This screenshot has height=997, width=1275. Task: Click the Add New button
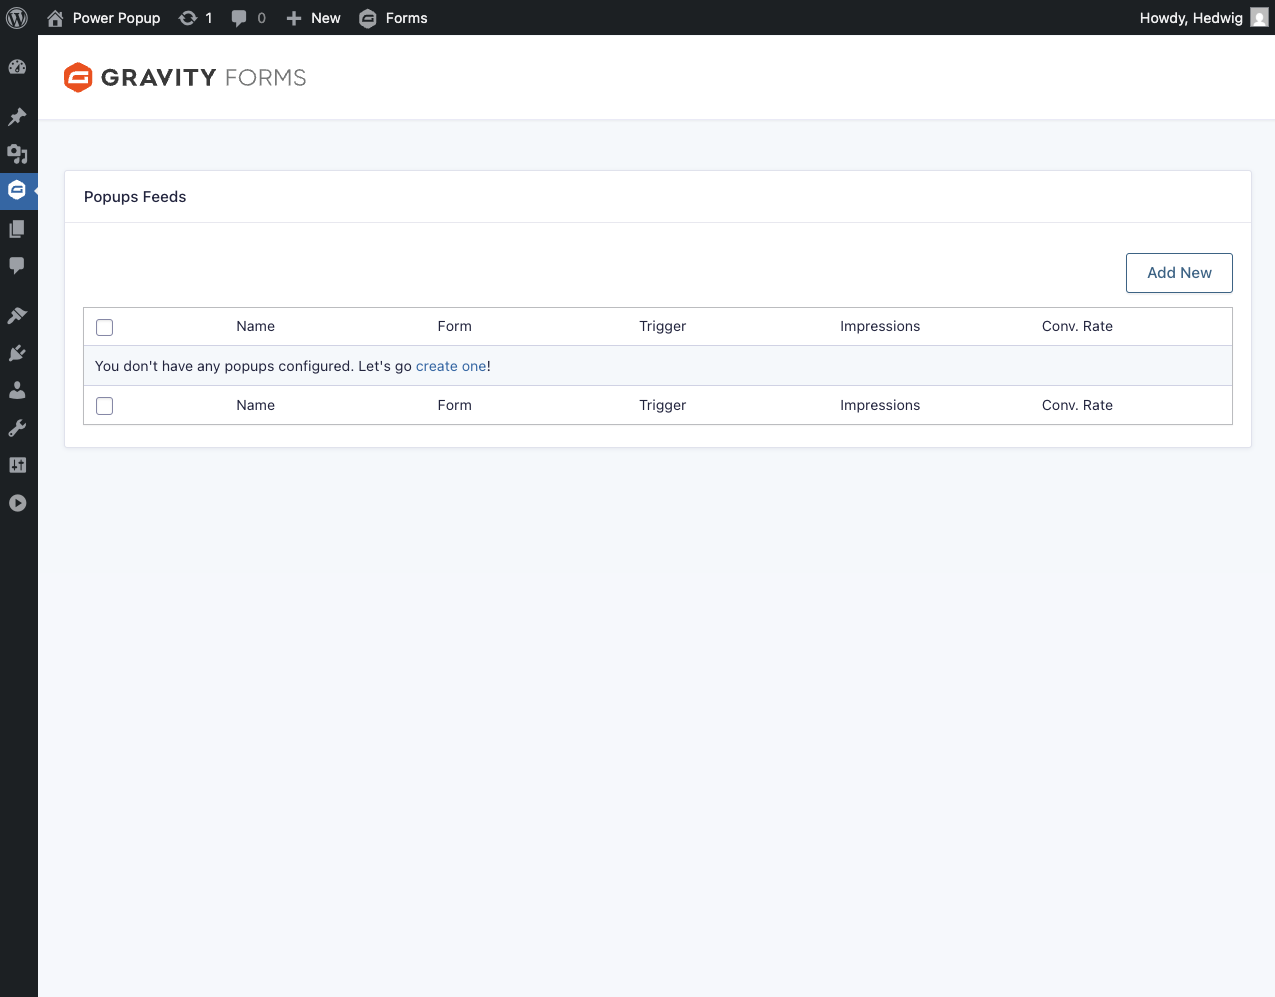pos(1179,273)
